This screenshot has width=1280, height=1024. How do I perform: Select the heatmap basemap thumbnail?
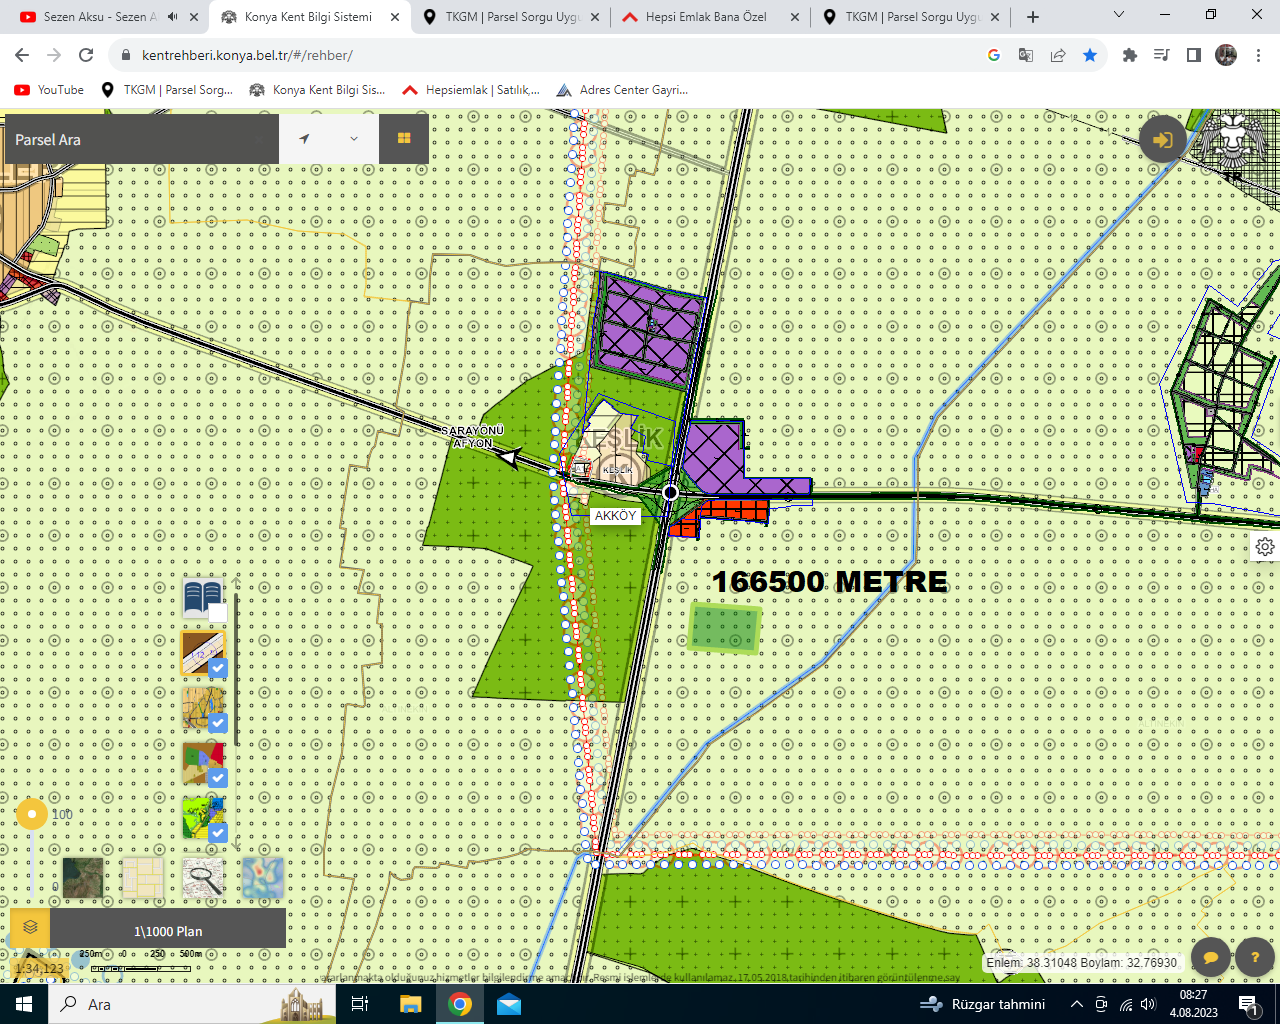click(263, 878)
